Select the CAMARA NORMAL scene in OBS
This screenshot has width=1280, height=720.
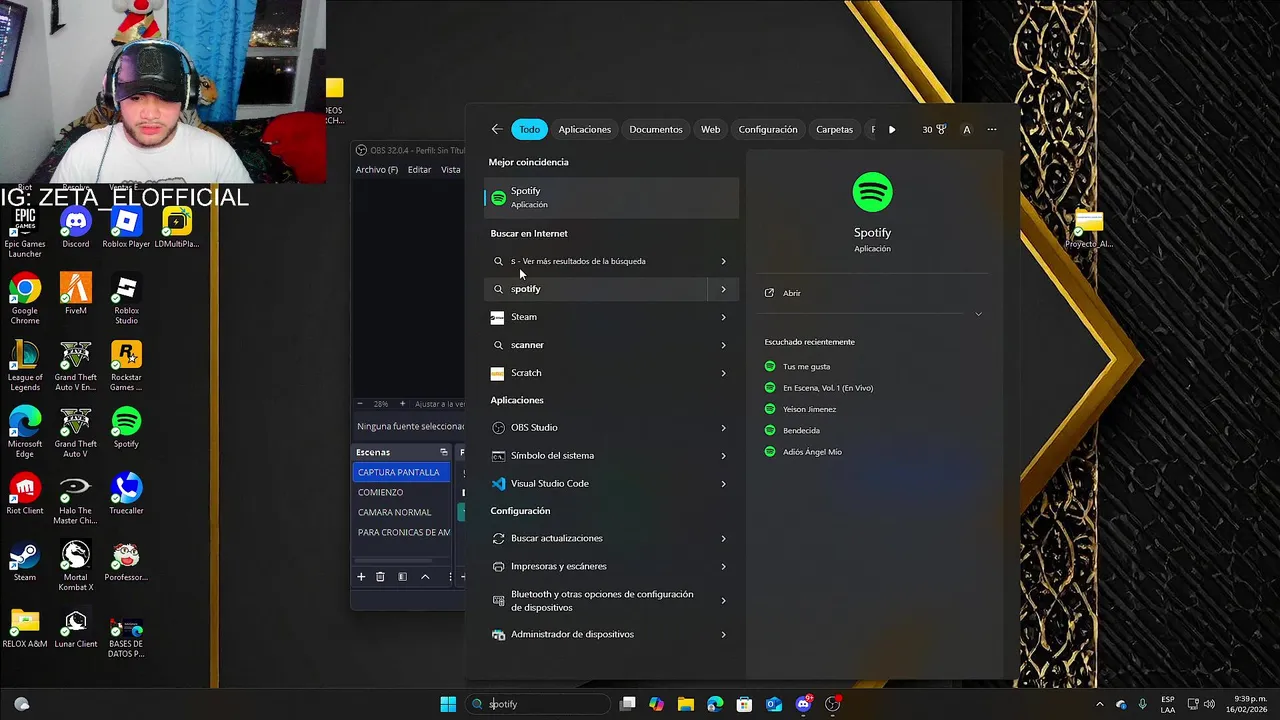(402, 512)
